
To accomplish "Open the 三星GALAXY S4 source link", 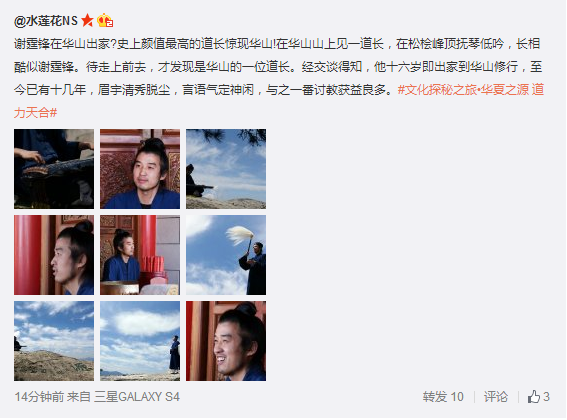I will (x=137, y=397).
